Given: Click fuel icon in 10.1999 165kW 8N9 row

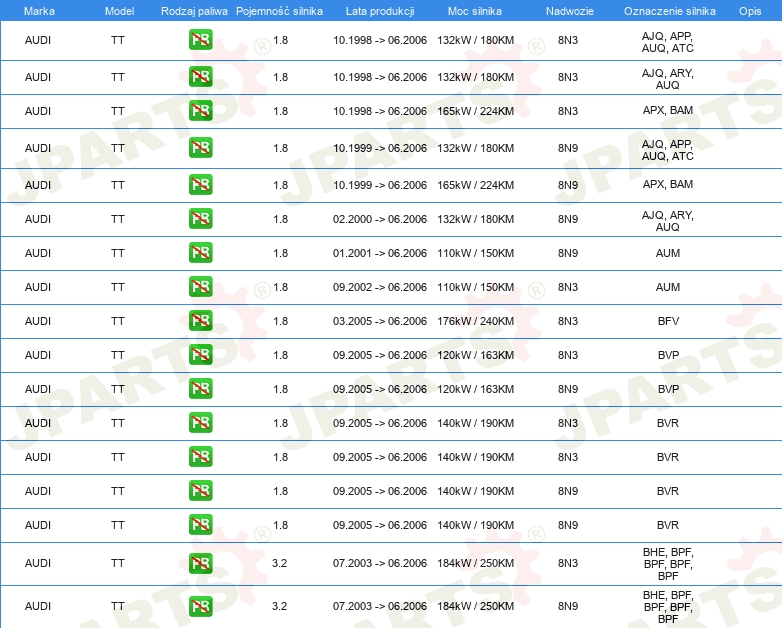Looking at the screenshot, I should (200, 185).
